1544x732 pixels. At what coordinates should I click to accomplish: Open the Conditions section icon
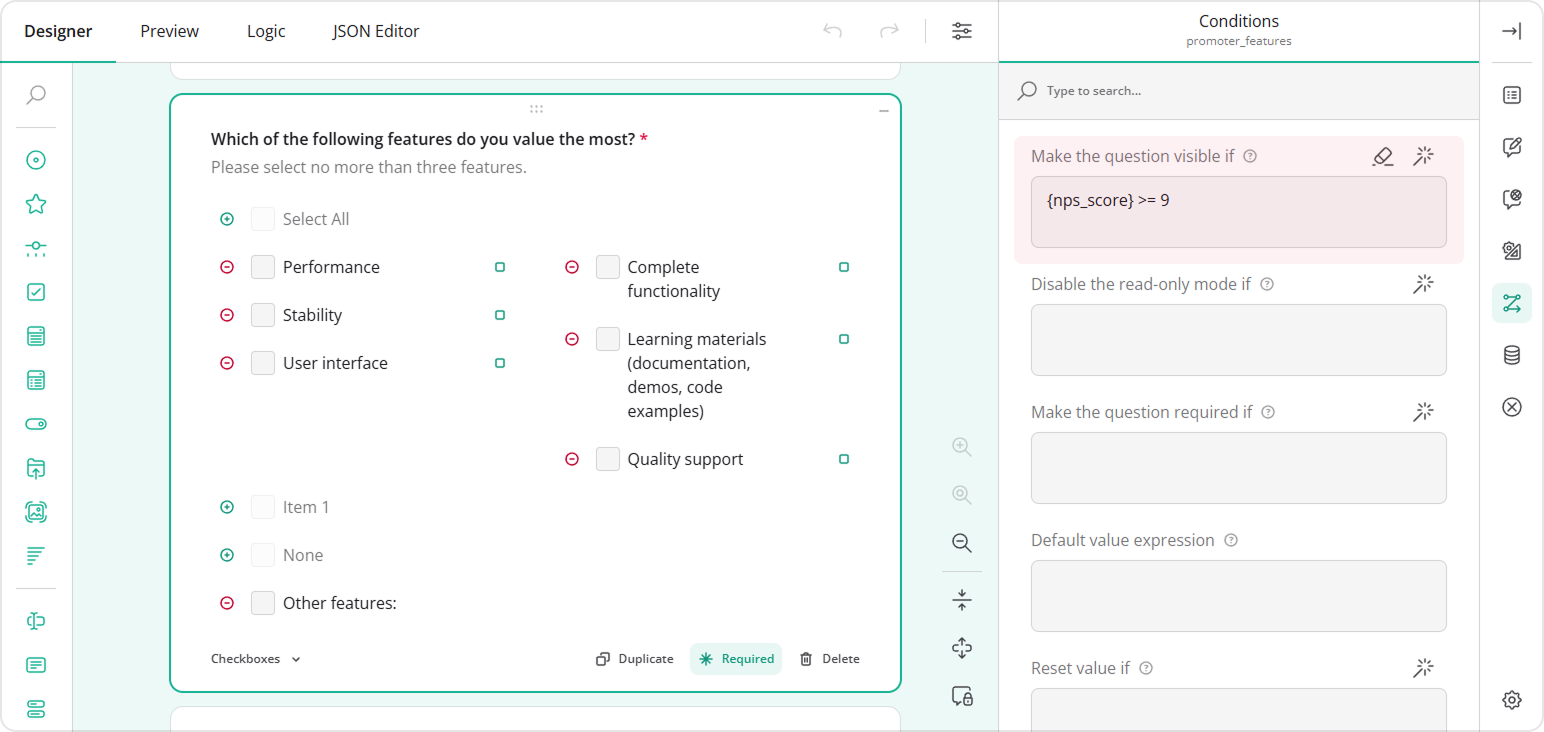coord(1512,303)
